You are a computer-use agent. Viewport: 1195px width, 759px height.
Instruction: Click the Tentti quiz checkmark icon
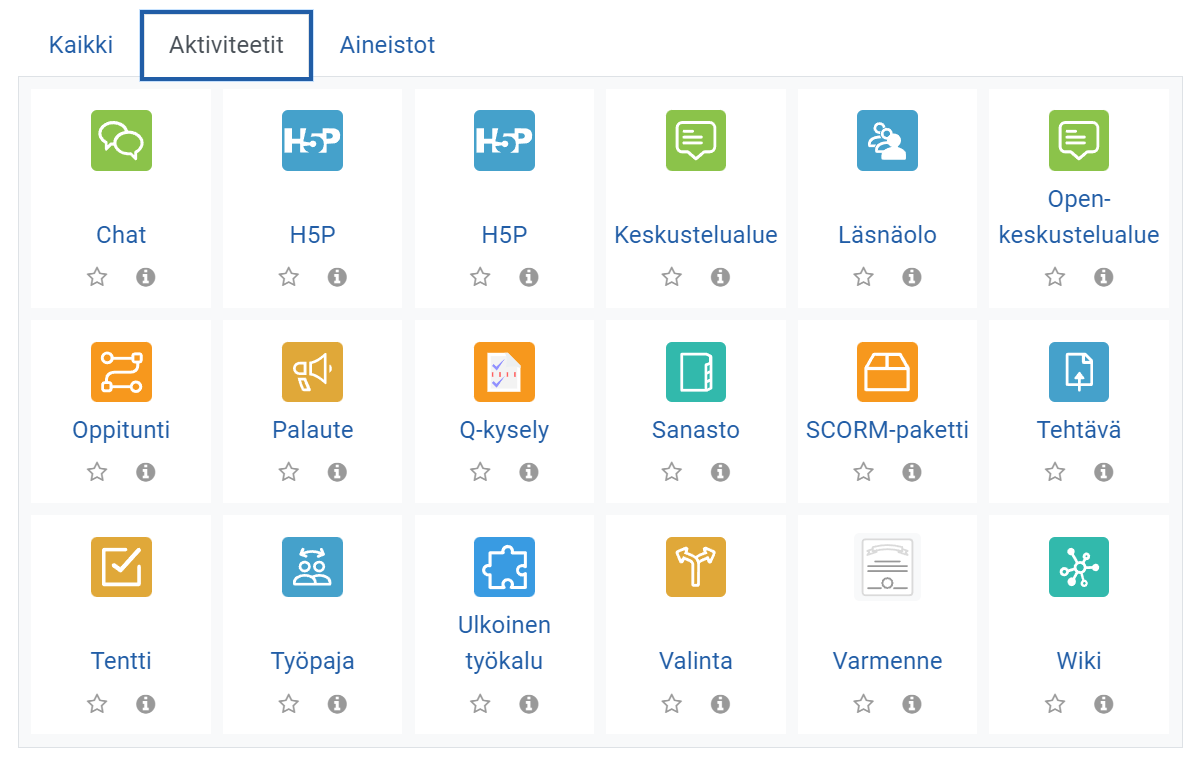(x=121, y=567)
